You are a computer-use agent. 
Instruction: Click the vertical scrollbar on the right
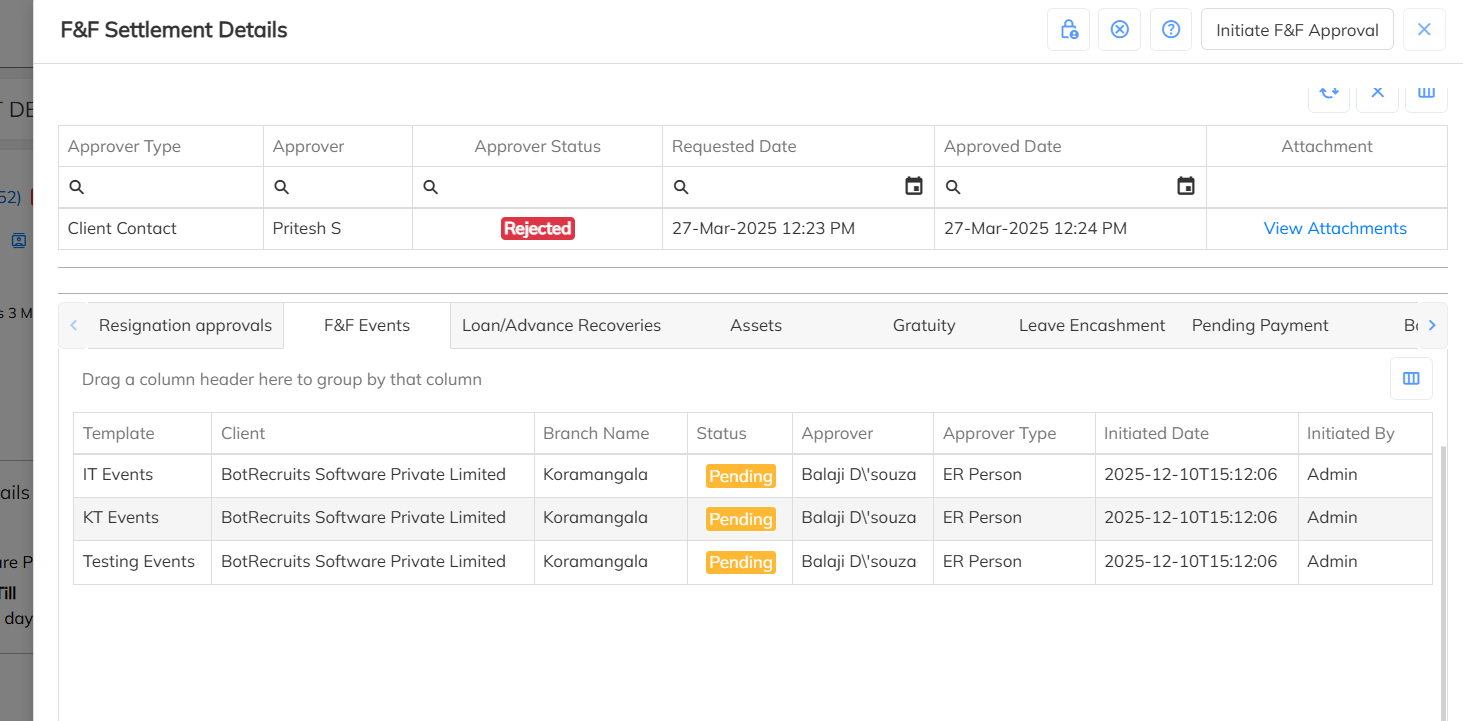(1441, 580)
